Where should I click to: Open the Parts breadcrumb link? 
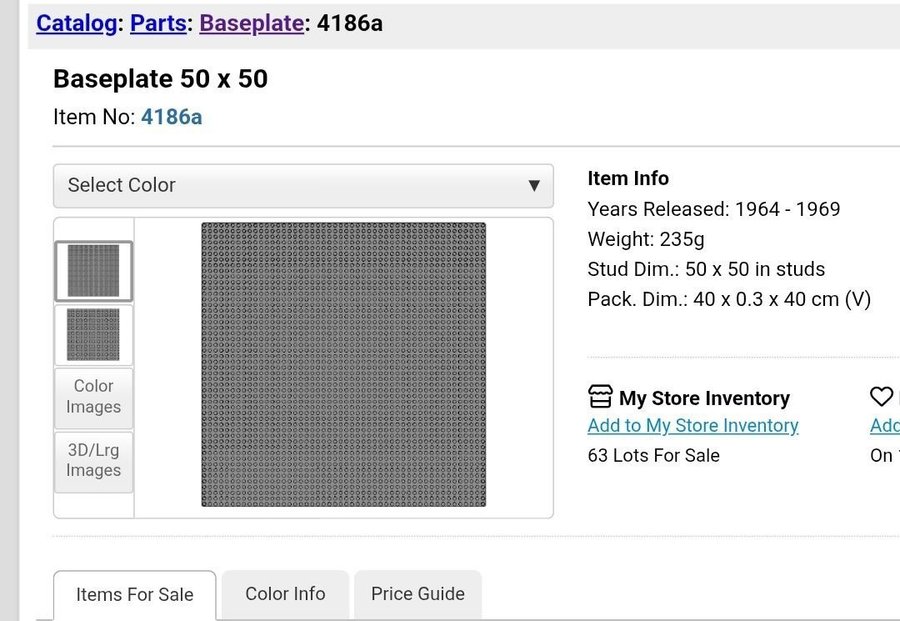[158, 23]
